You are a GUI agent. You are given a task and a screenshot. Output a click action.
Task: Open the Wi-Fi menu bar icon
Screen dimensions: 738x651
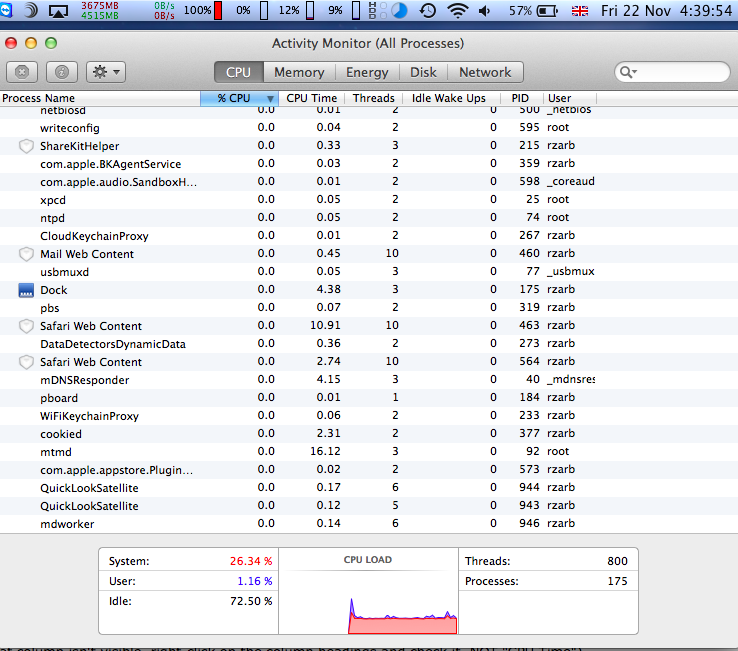pyautogui.click(x=457, y=10)
